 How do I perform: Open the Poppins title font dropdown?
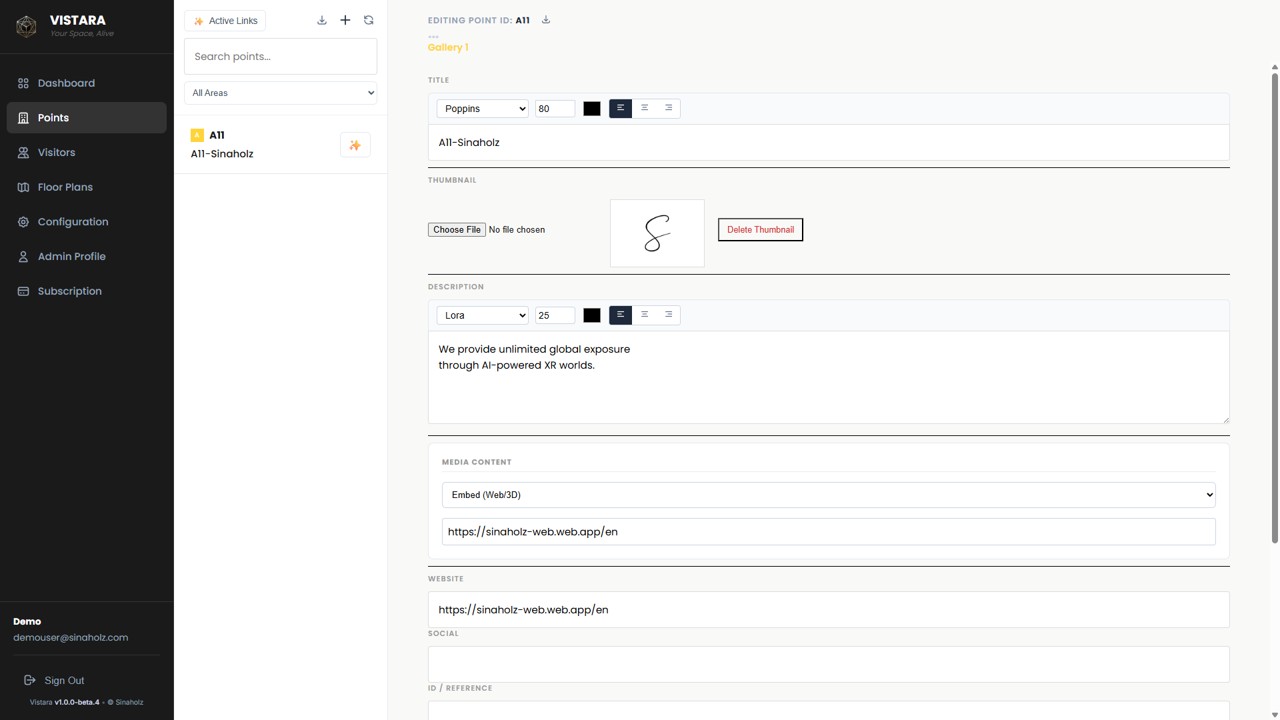[x=482, y=109]
